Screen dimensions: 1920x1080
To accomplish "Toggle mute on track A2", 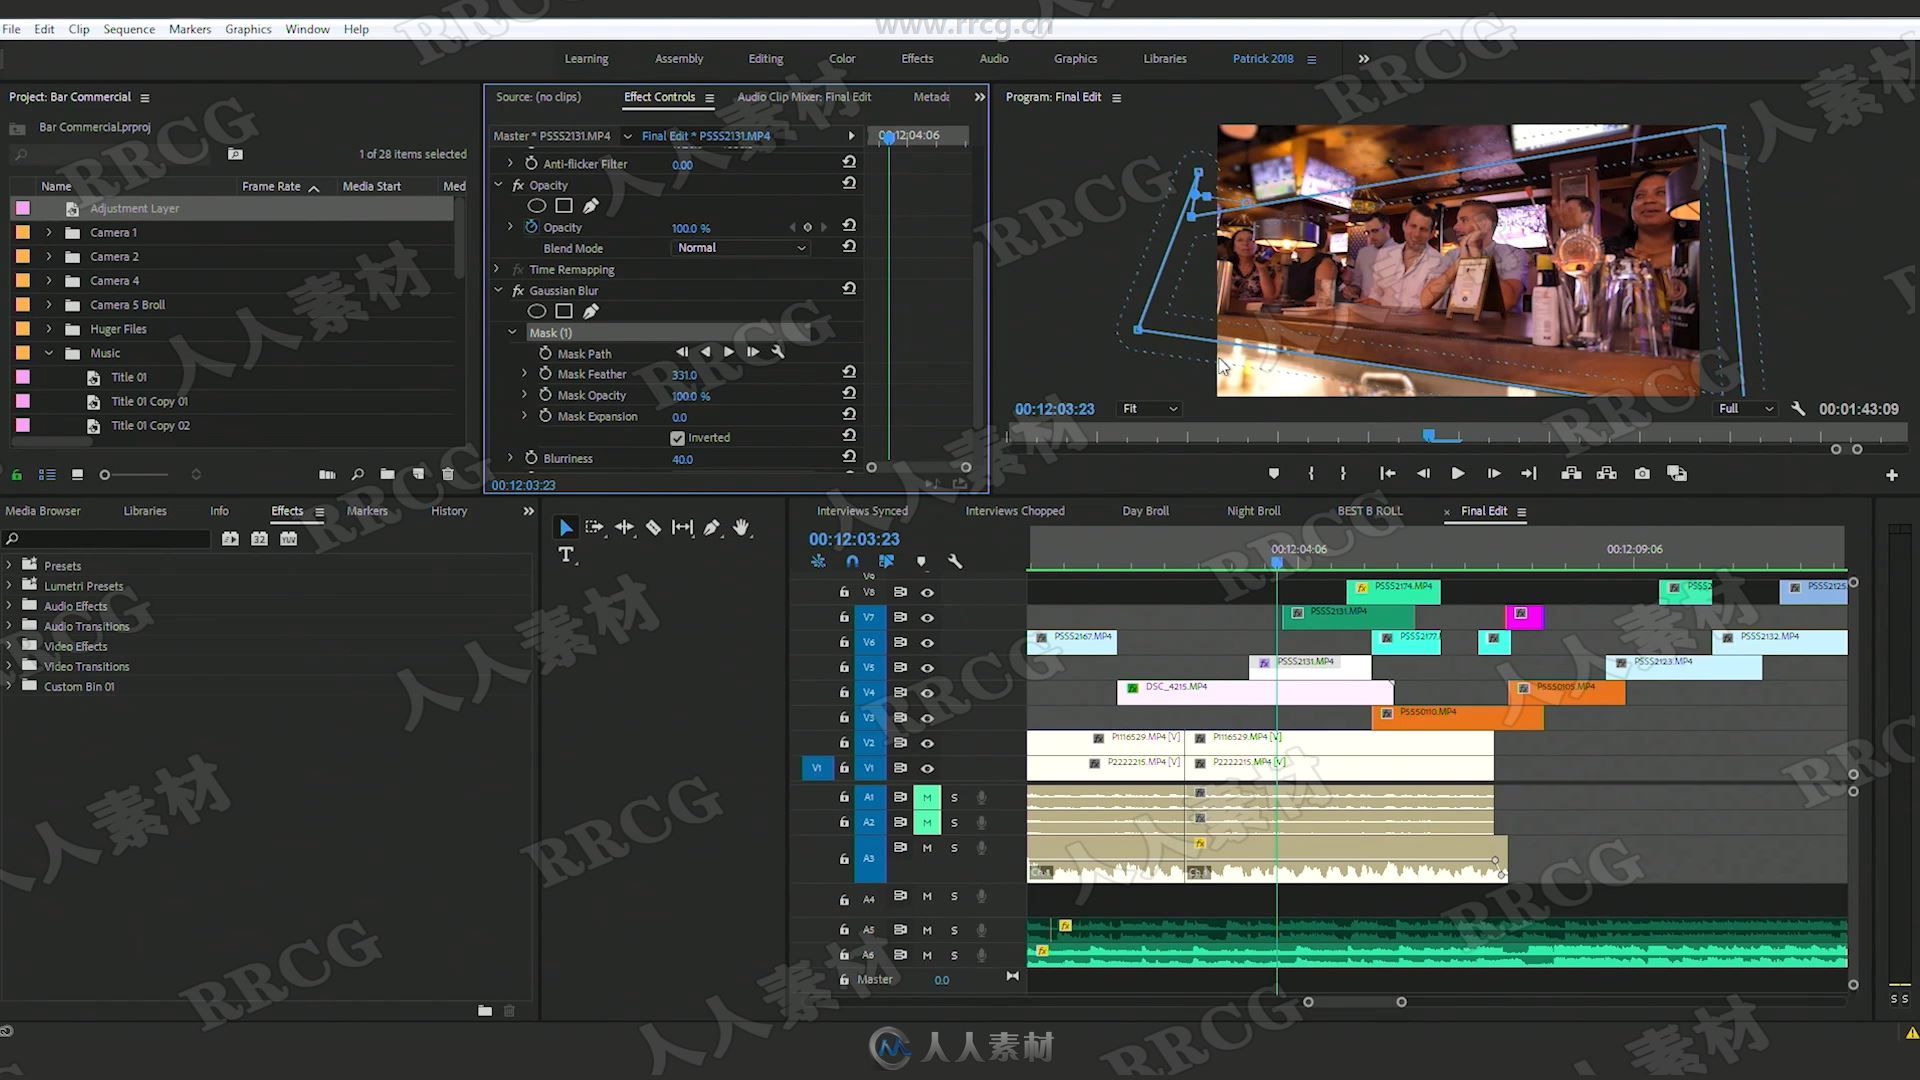I will click(927, 823).
